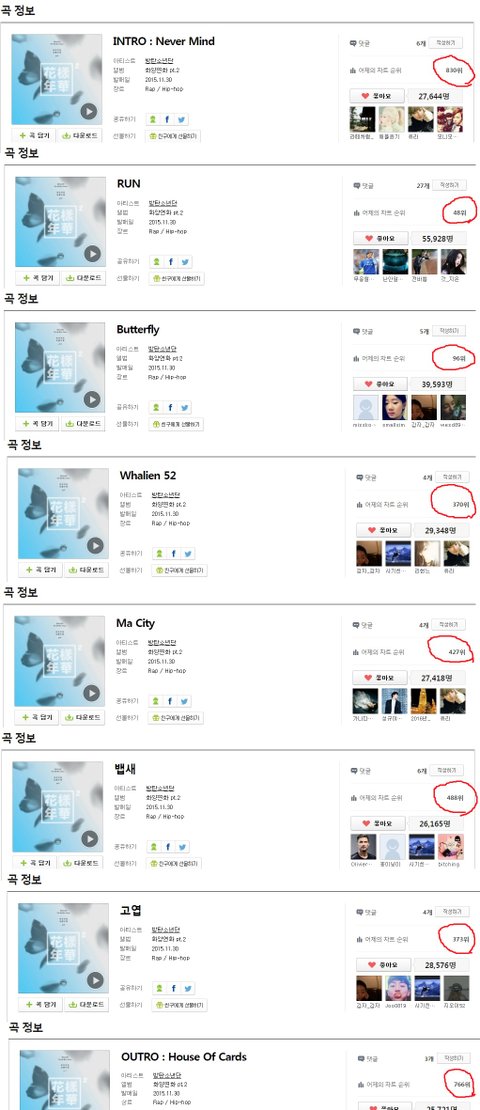Open first fan profile thumbnail under RUN
The image size is (480, 1110).
pyautogui.click(x=366, y=262)
